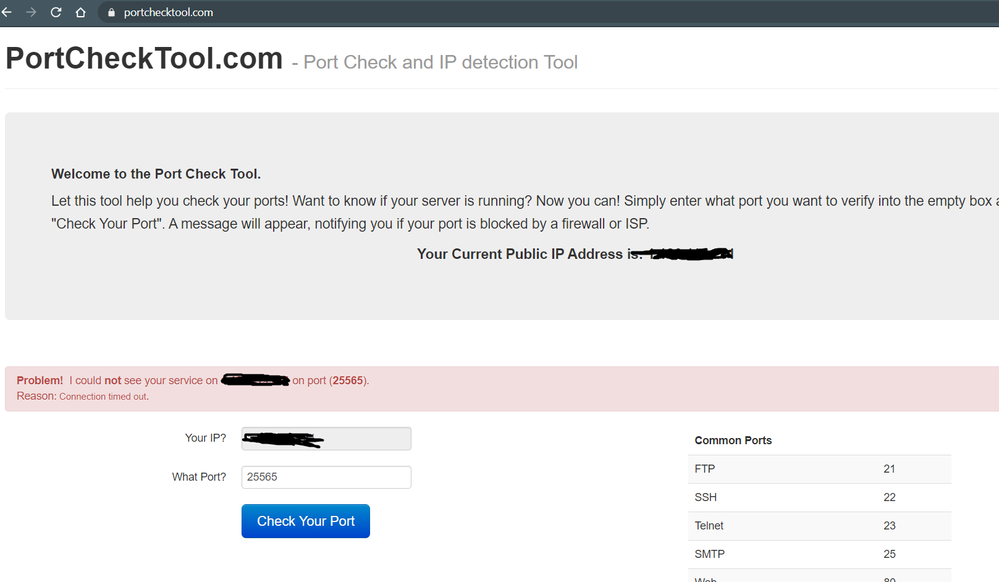Click the browser forward arrow
The image size is (999, 582).
[x=31, y=12]
